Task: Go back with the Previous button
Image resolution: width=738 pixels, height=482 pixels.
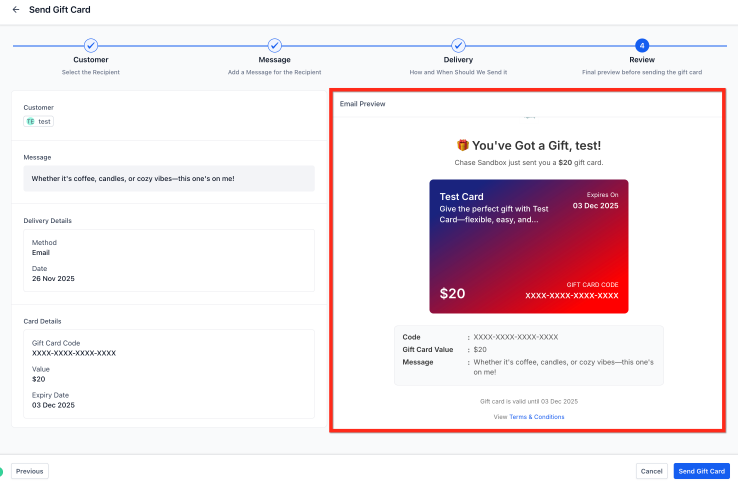Action: (29, 471)
